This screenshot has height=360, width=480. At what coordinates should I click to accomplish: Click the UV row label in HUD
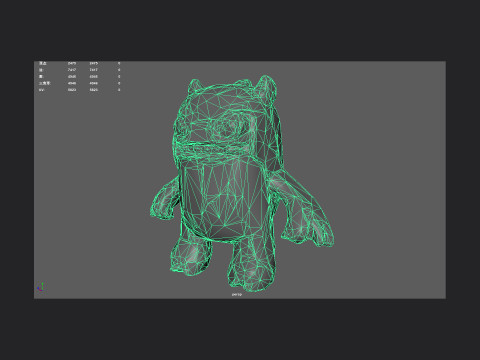click(x=41, y=90)
